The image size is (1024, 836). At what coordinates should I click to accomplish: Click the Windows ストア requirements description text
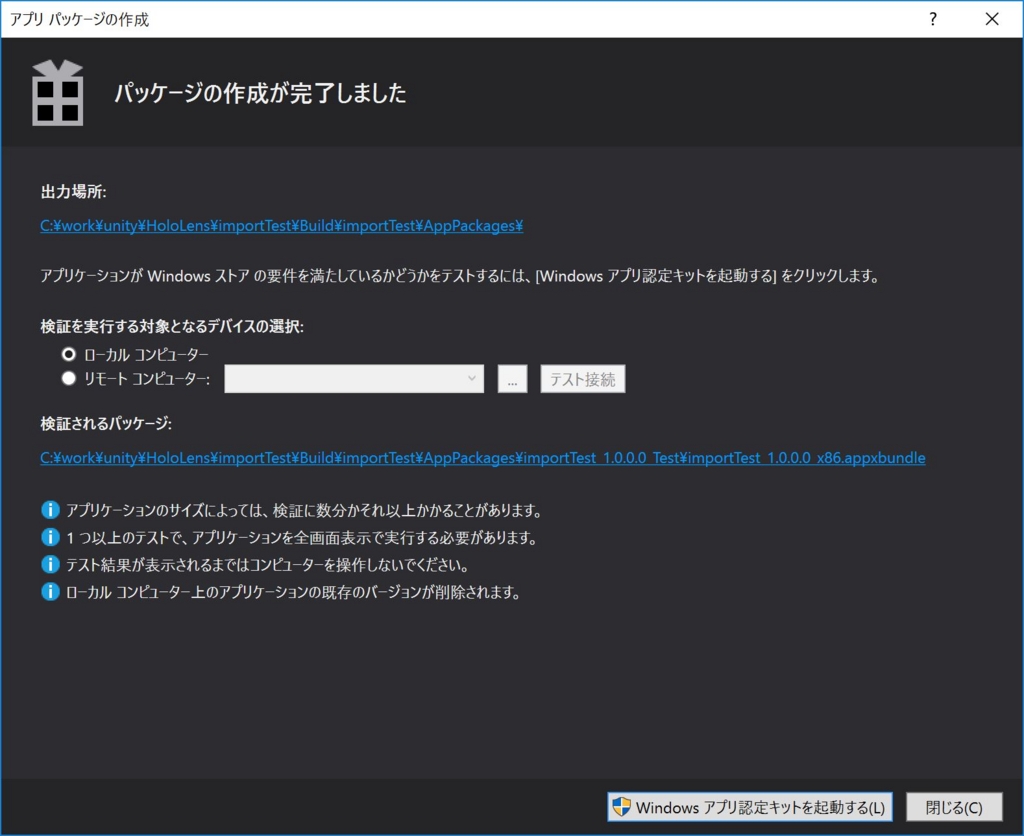click(459, 276)
